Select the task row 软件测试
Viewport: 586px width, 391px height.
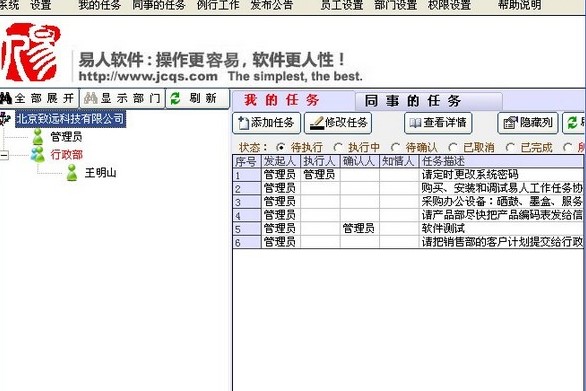(x=408, y=229)
